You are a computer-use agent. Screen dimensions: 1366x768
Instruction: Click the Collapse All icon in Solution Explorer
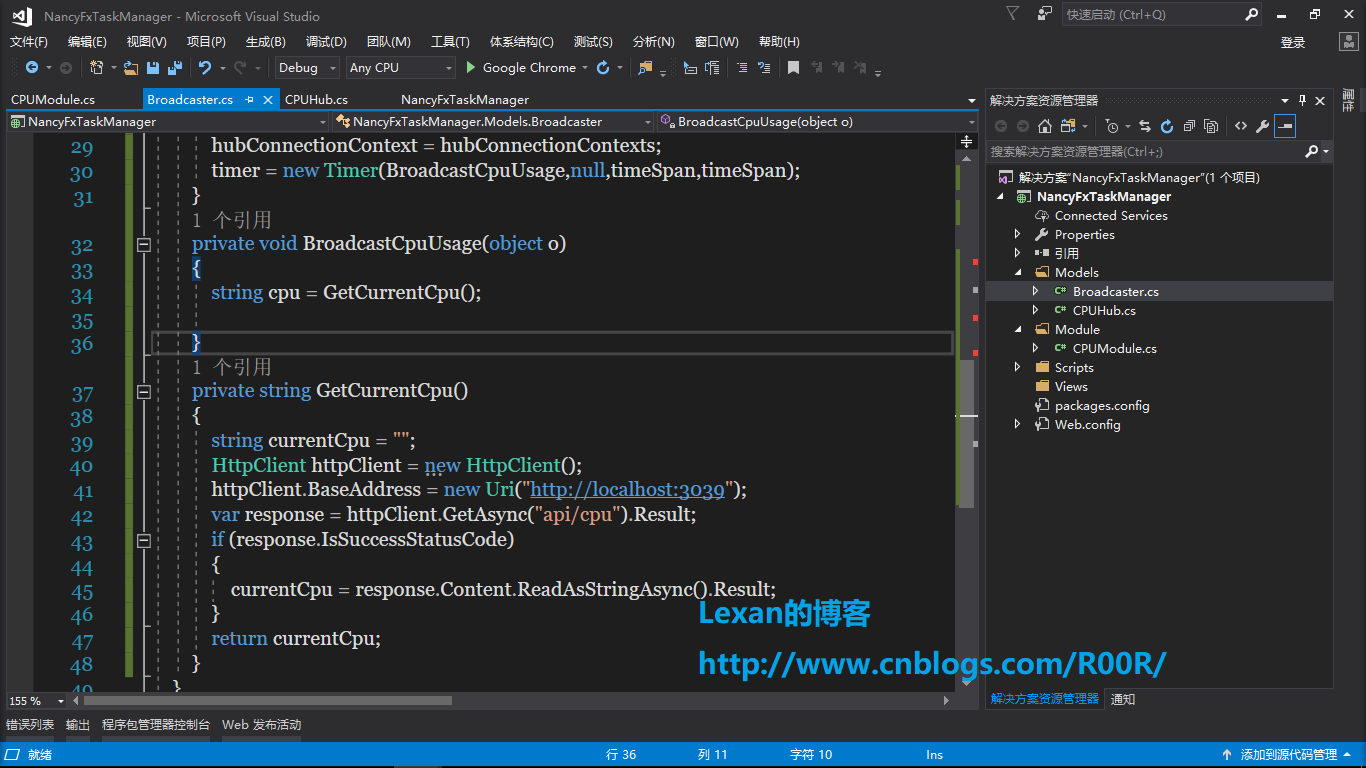[x=1189, y=126]
